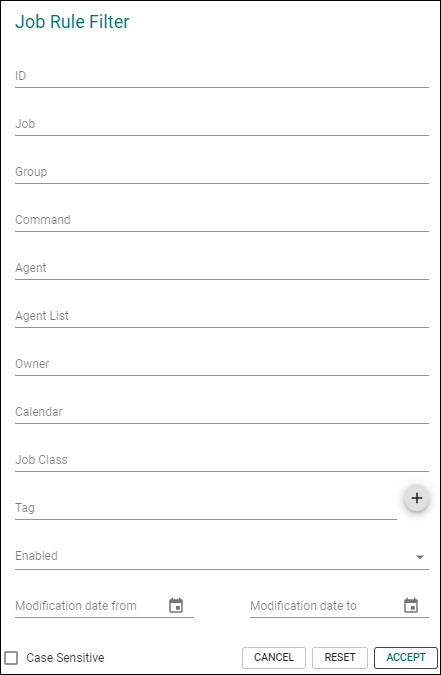Expand the Enabled dropdown arrow
This screenshot has height=675, width=441.
(x=420, y=557)
